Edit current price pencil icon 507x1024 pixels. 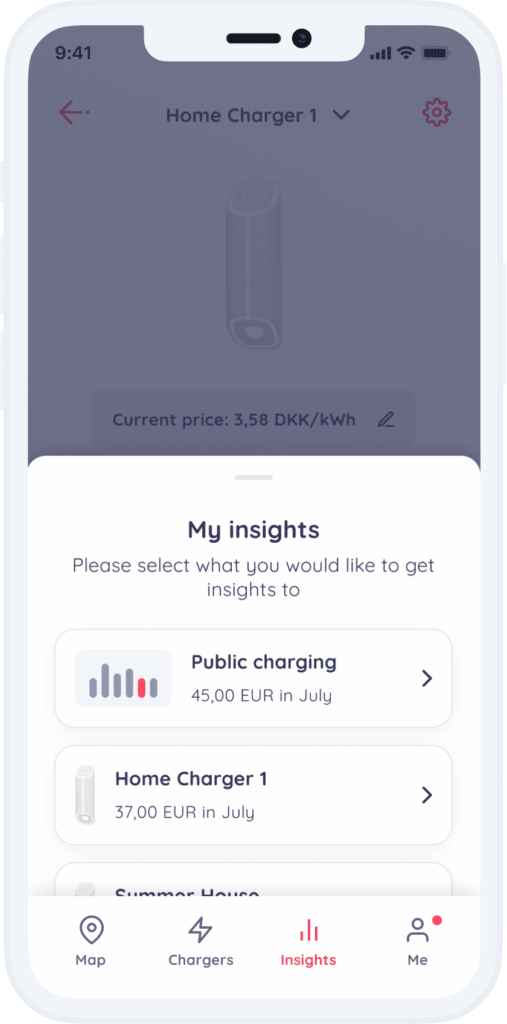point(386,419)
